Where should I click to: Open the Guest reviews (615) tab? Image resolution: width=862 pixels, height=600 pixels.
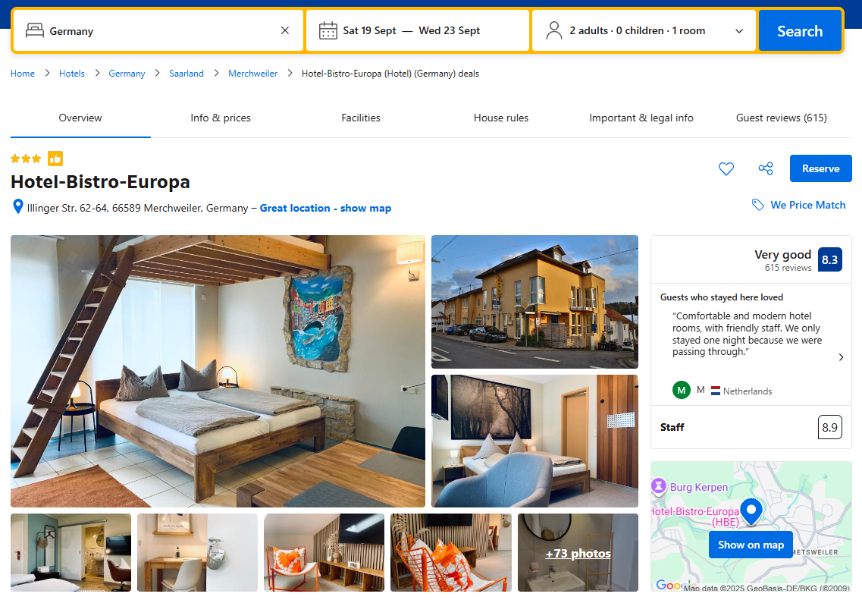pos(781,118)
